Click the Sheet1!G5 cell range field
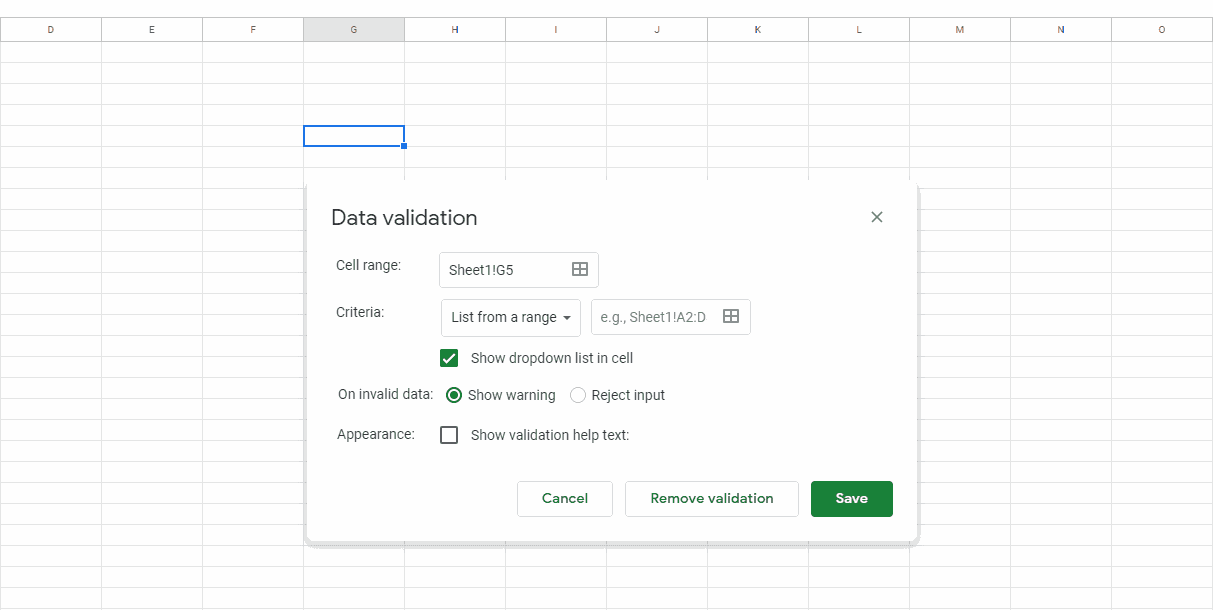1213x610 pixels. (x=503, y=270)
